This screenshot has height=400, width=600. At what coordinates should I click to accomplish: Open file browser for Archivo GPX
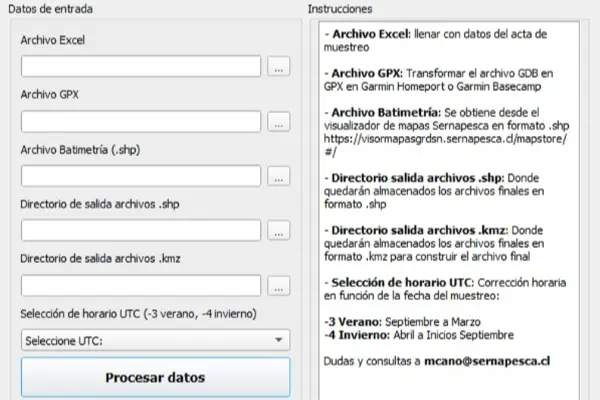pos(279,122)
